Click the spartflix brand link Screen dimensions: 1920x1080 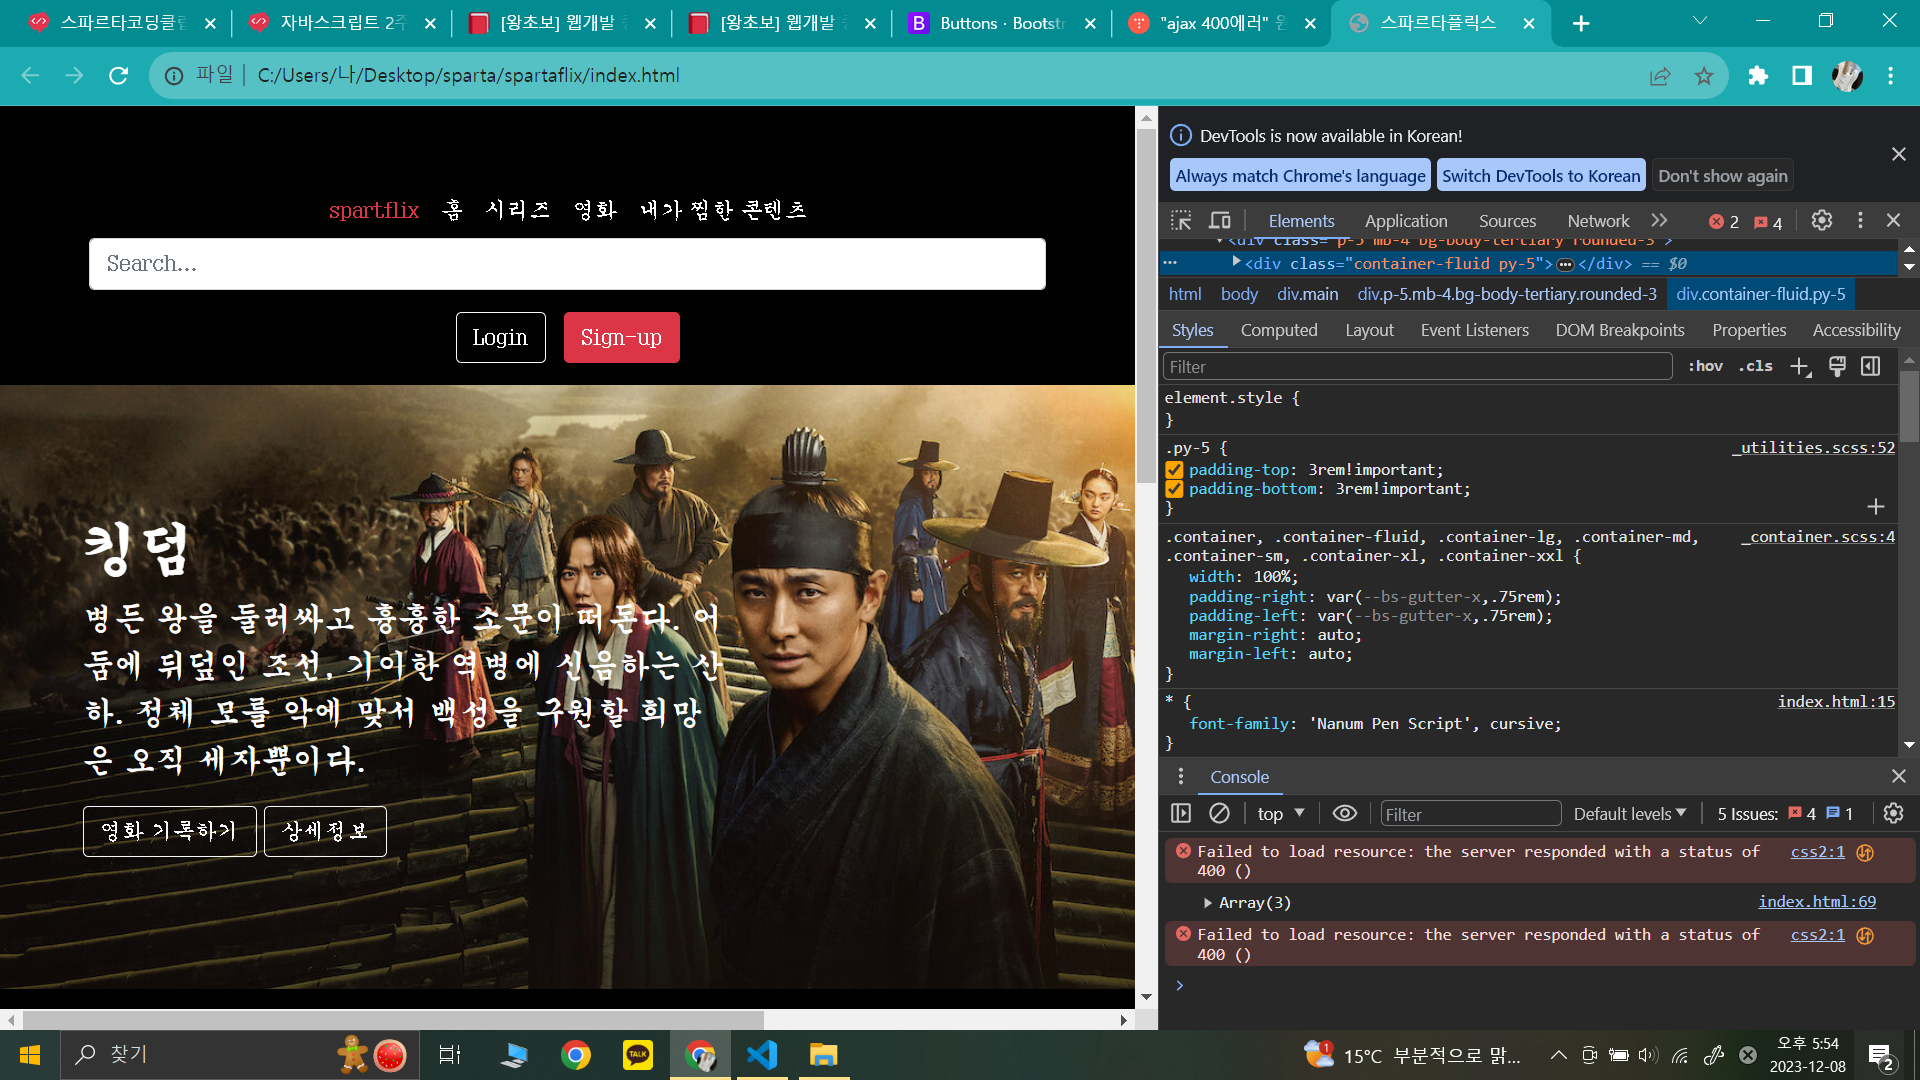pos(374,210)
